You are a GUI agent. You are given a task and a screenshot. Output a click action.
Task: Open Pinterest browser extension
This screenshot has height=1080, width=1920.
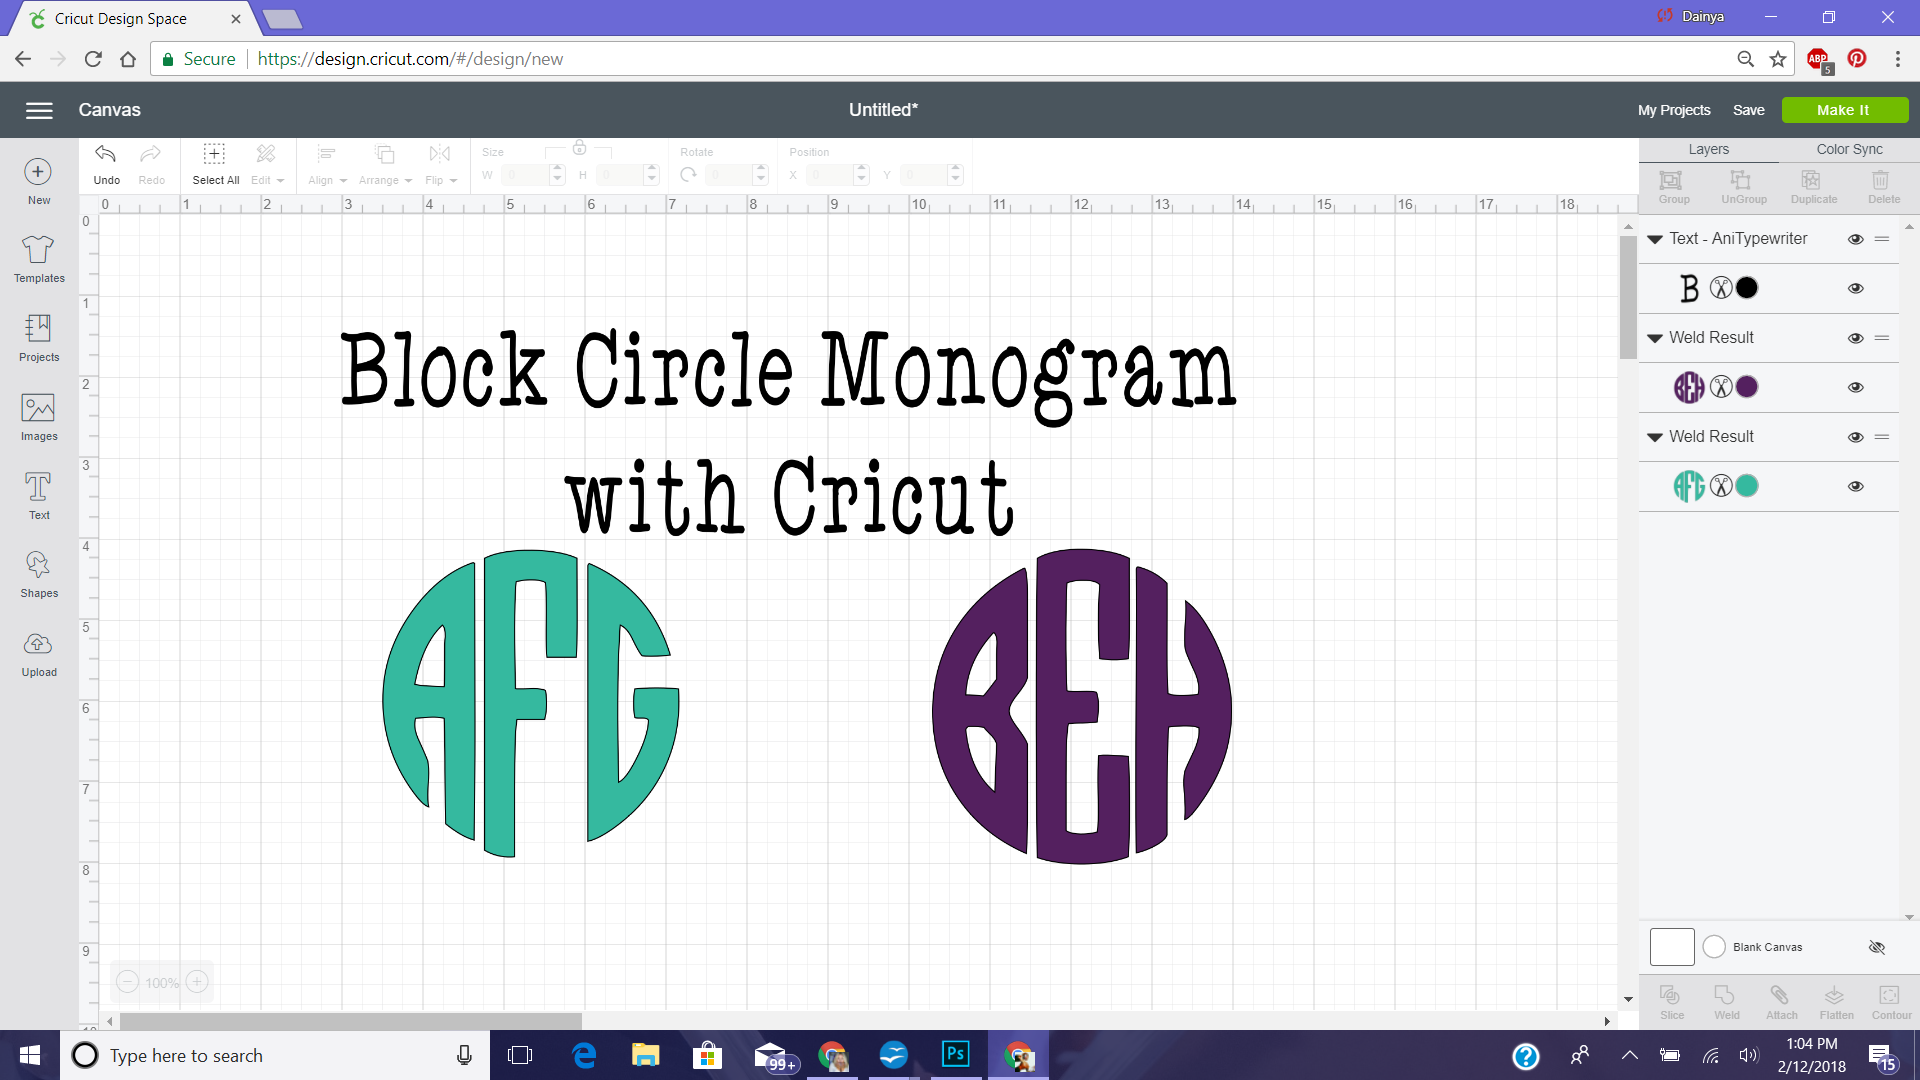pyautogui.click(x=1857, y=59)
